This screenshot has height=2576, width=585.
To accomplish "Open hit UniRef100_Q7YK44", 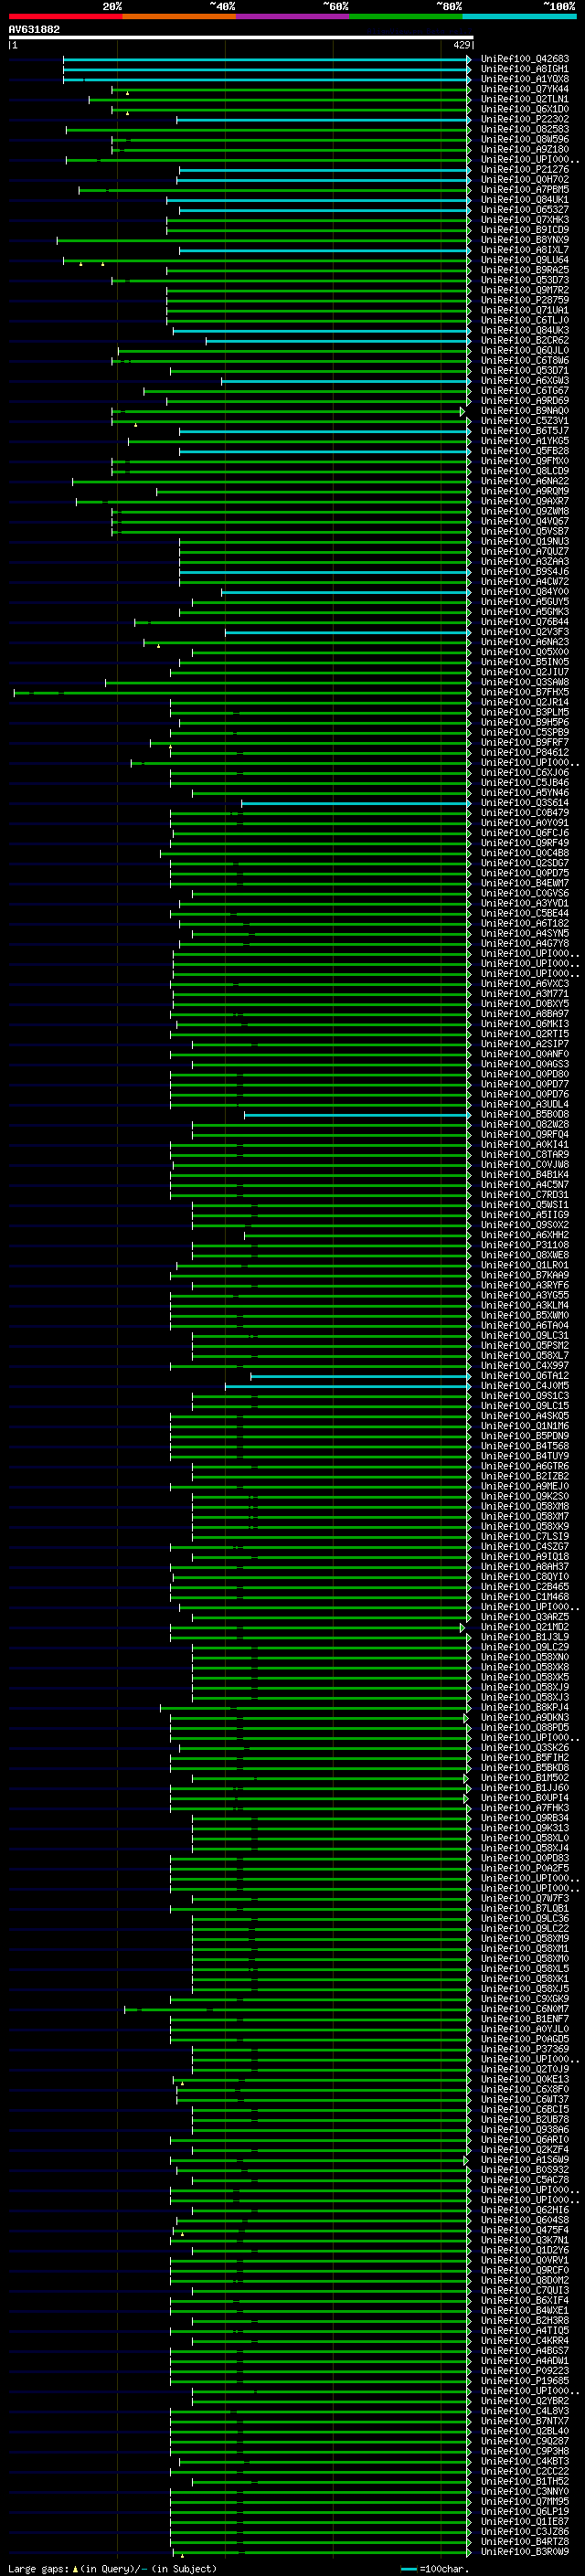I will [x=525, y=89].
